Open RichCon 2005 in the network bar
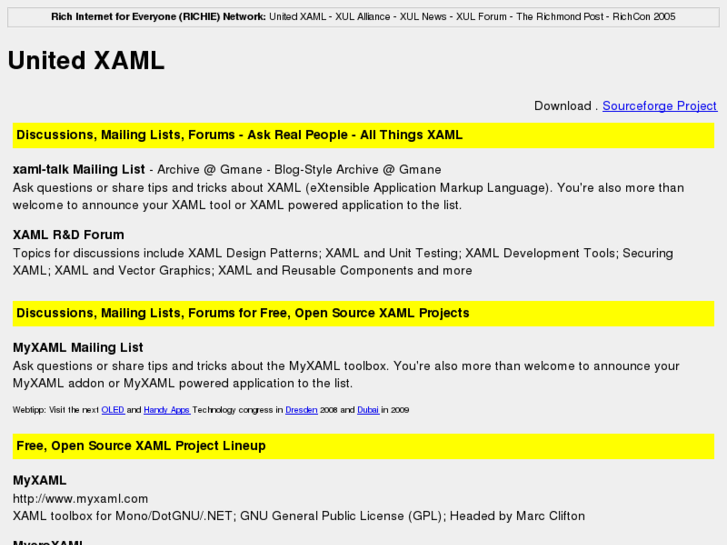The width and height of the screenshot is (727, 545). click(x=644, y=17)
